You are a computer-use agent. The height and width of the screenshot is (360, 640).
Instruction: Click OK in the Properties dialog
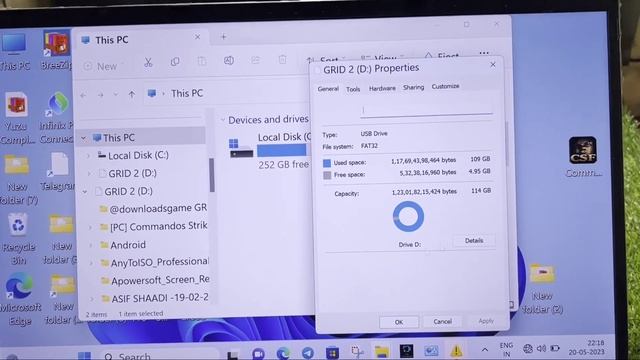click(x=399, y=322)
